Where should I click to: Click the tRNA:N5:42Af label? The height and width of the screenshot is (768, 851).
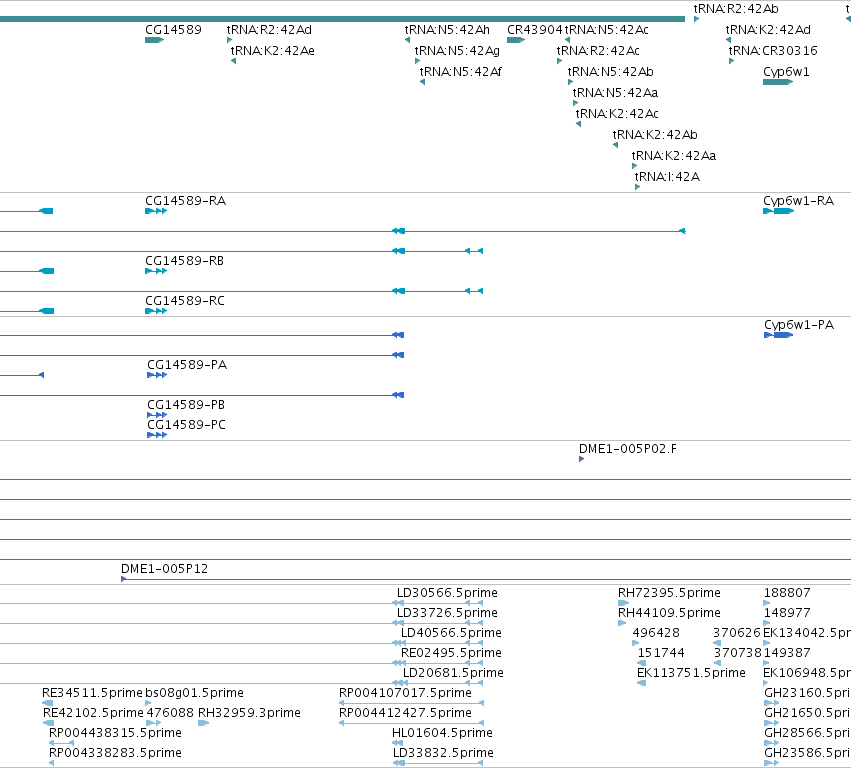point(461,72)
